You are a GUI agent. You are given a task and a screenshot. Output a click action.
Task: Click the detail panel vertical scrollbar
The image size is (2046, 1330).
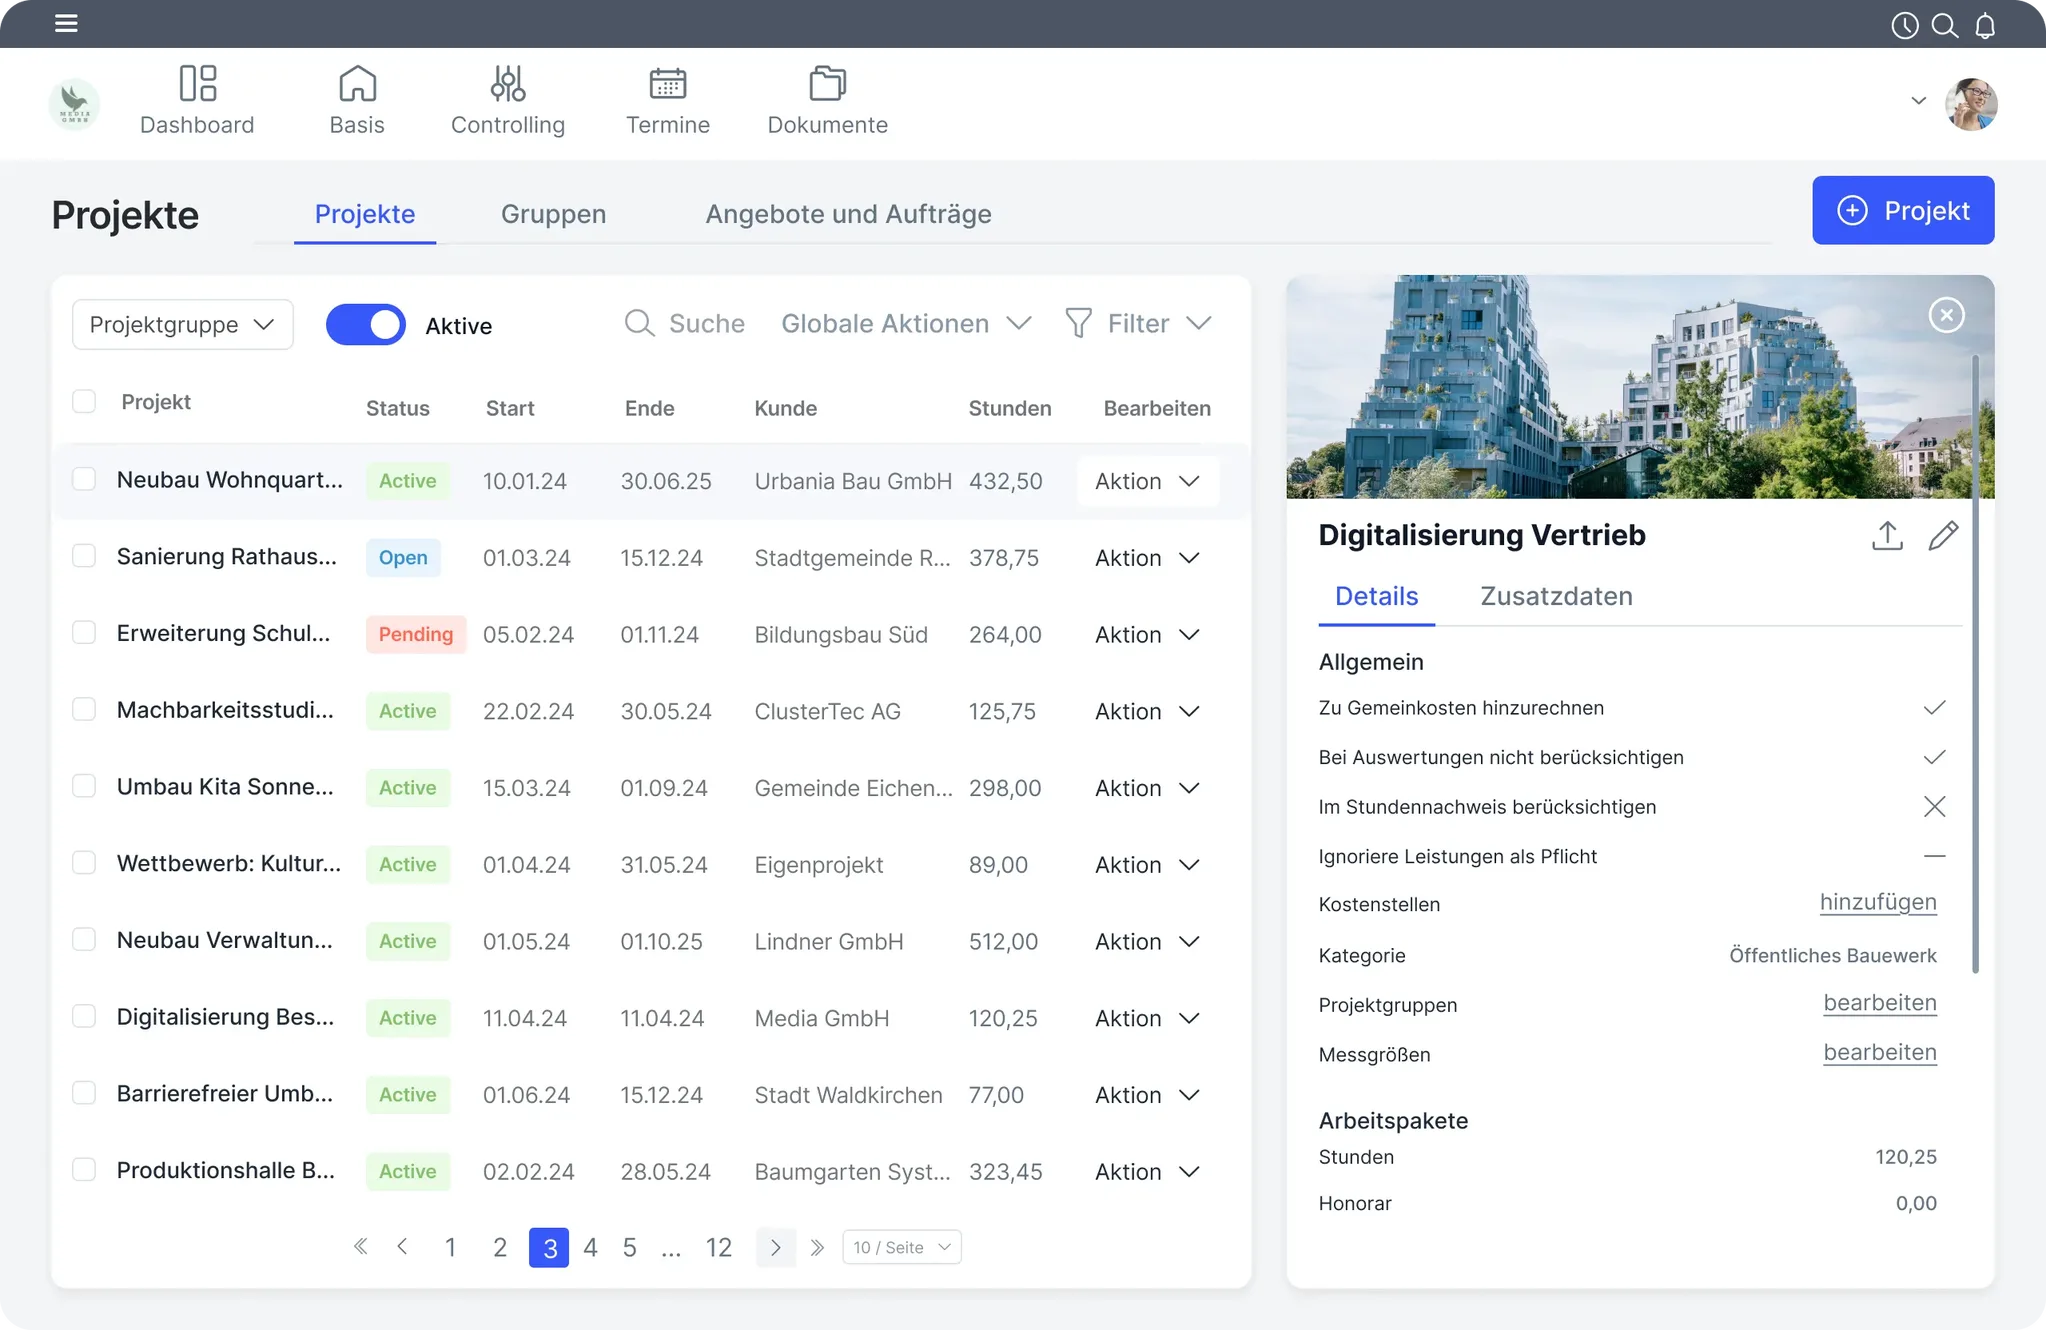1975,660
